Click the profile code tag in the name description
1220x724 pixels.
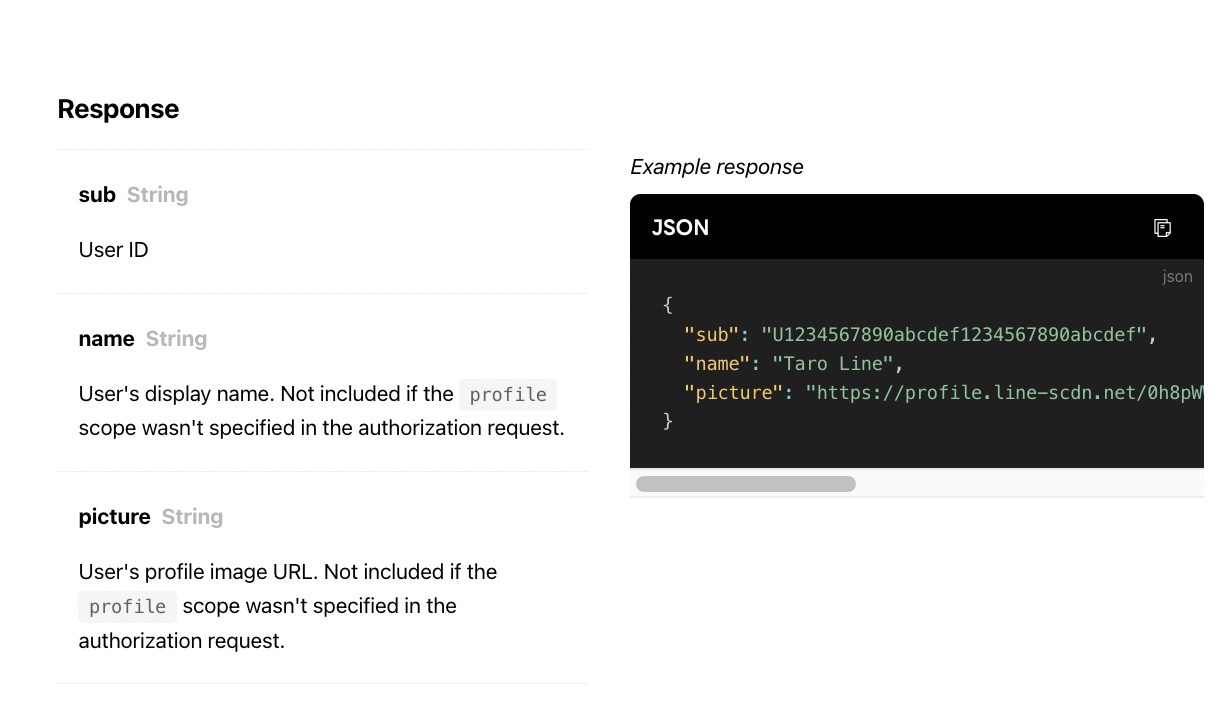coord(508,395)
